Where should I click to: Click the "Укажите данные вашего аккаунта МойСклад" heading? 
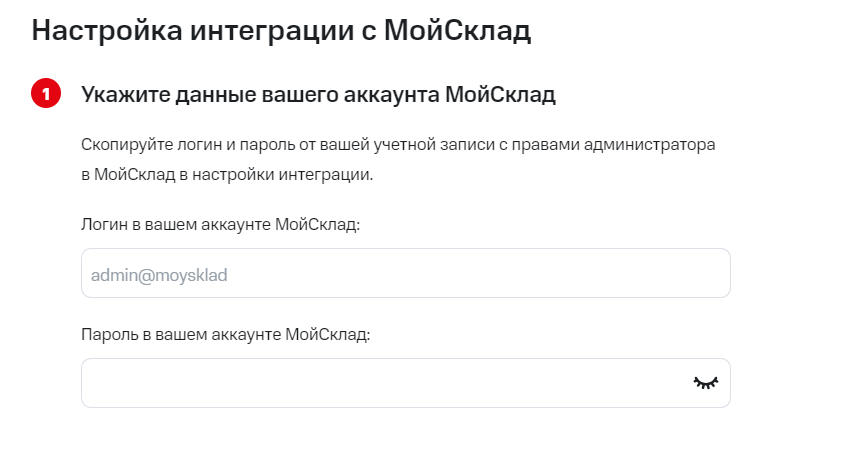coord(318,95)
